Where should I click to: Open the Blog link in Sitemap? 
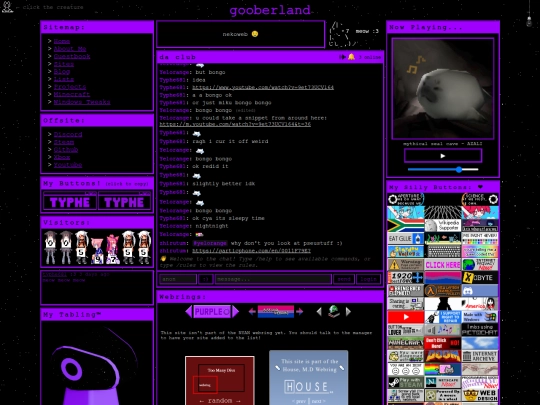pos(62,71)
